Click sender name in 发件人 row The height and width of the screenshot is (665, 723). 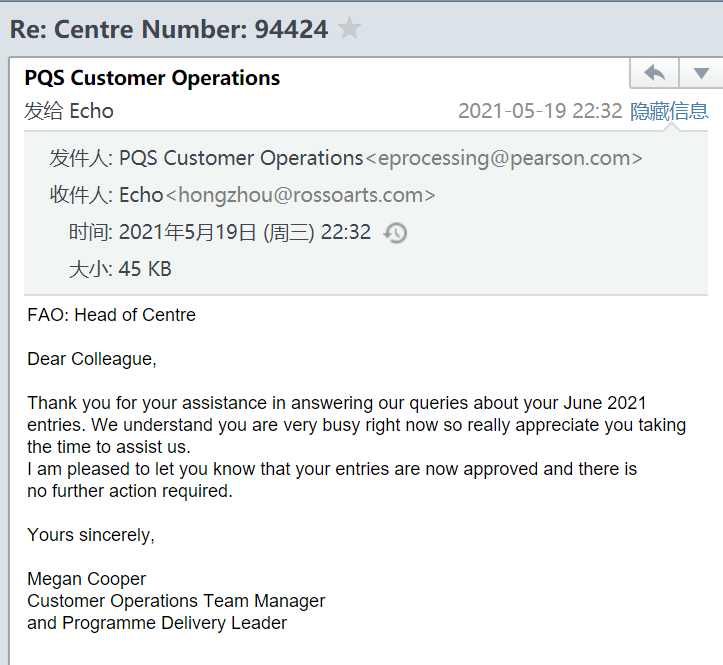tap(241, 158)
